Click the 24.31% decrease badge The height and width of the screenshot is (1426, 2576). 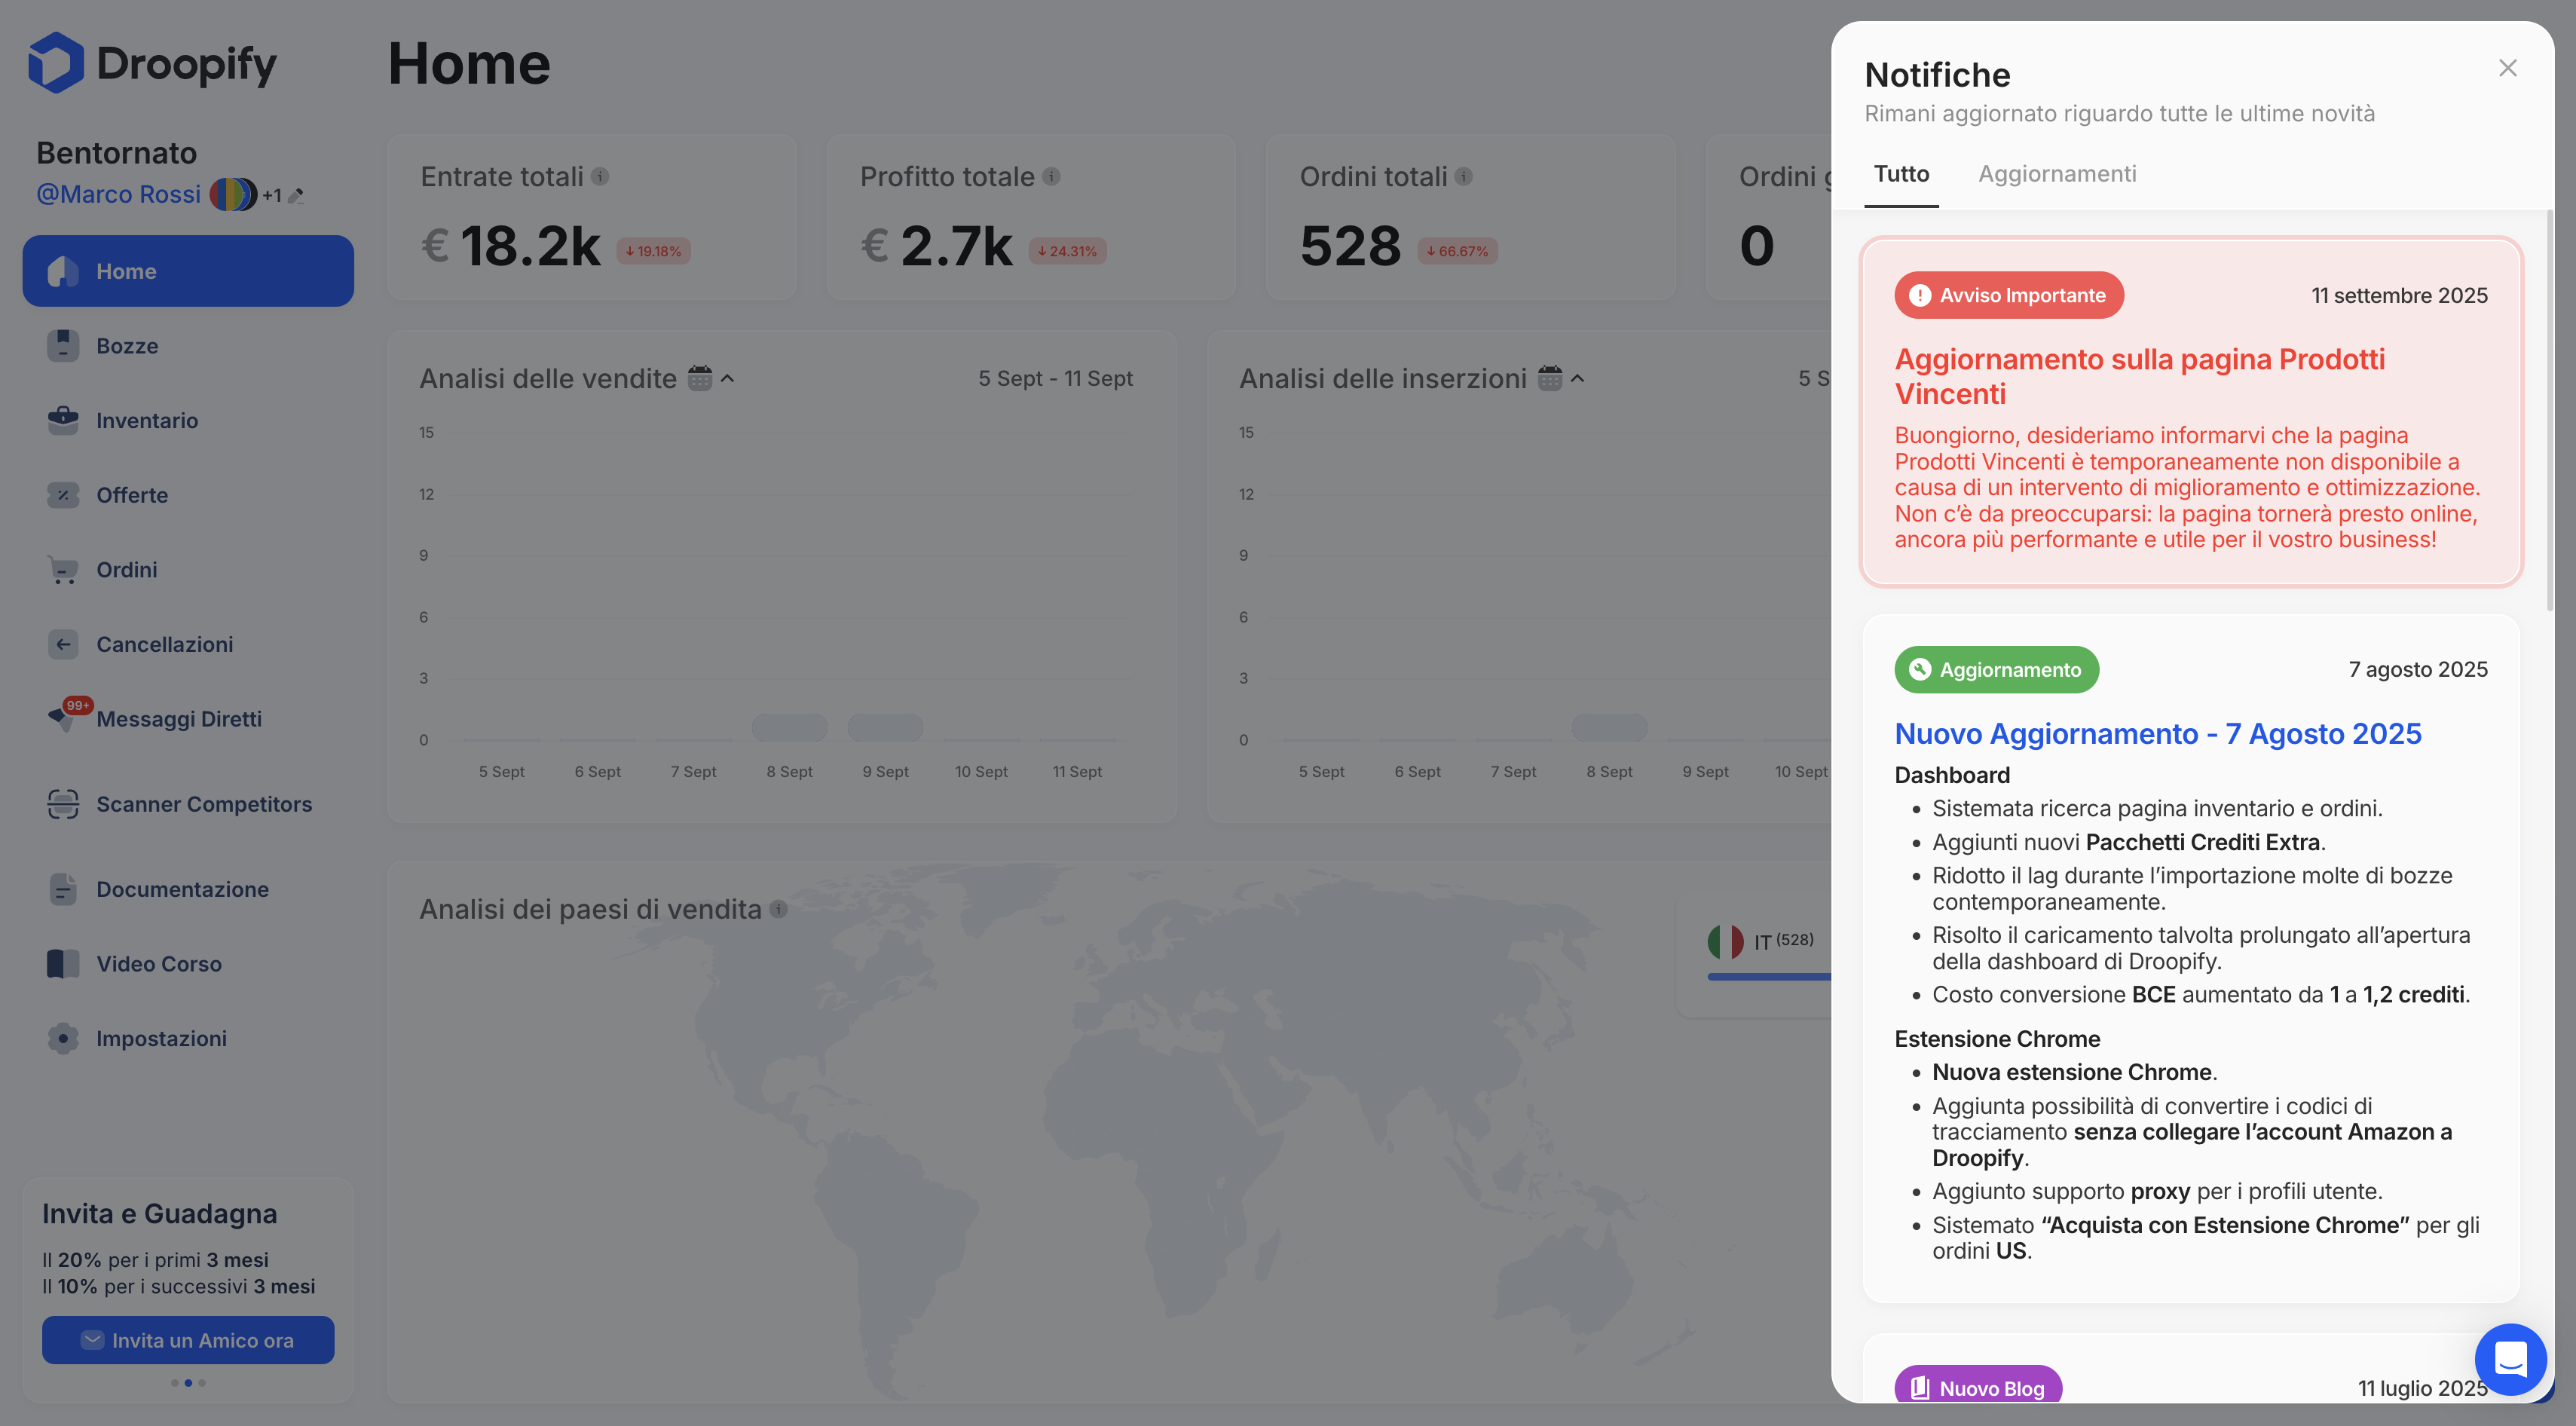(x=1067, y=251)
